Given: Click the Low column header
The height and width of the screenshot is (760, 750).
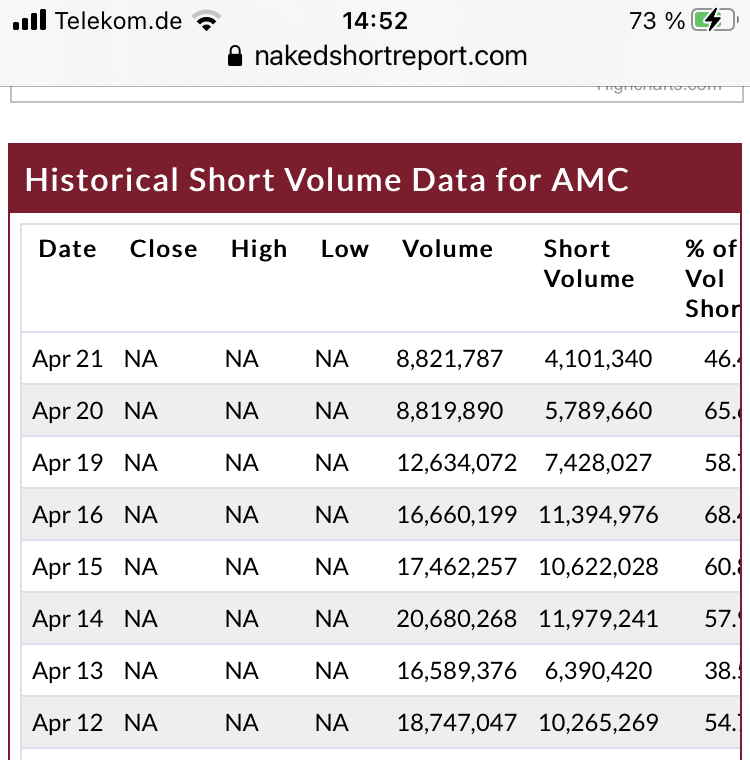Looking at the screenshot, I should 344,249.
